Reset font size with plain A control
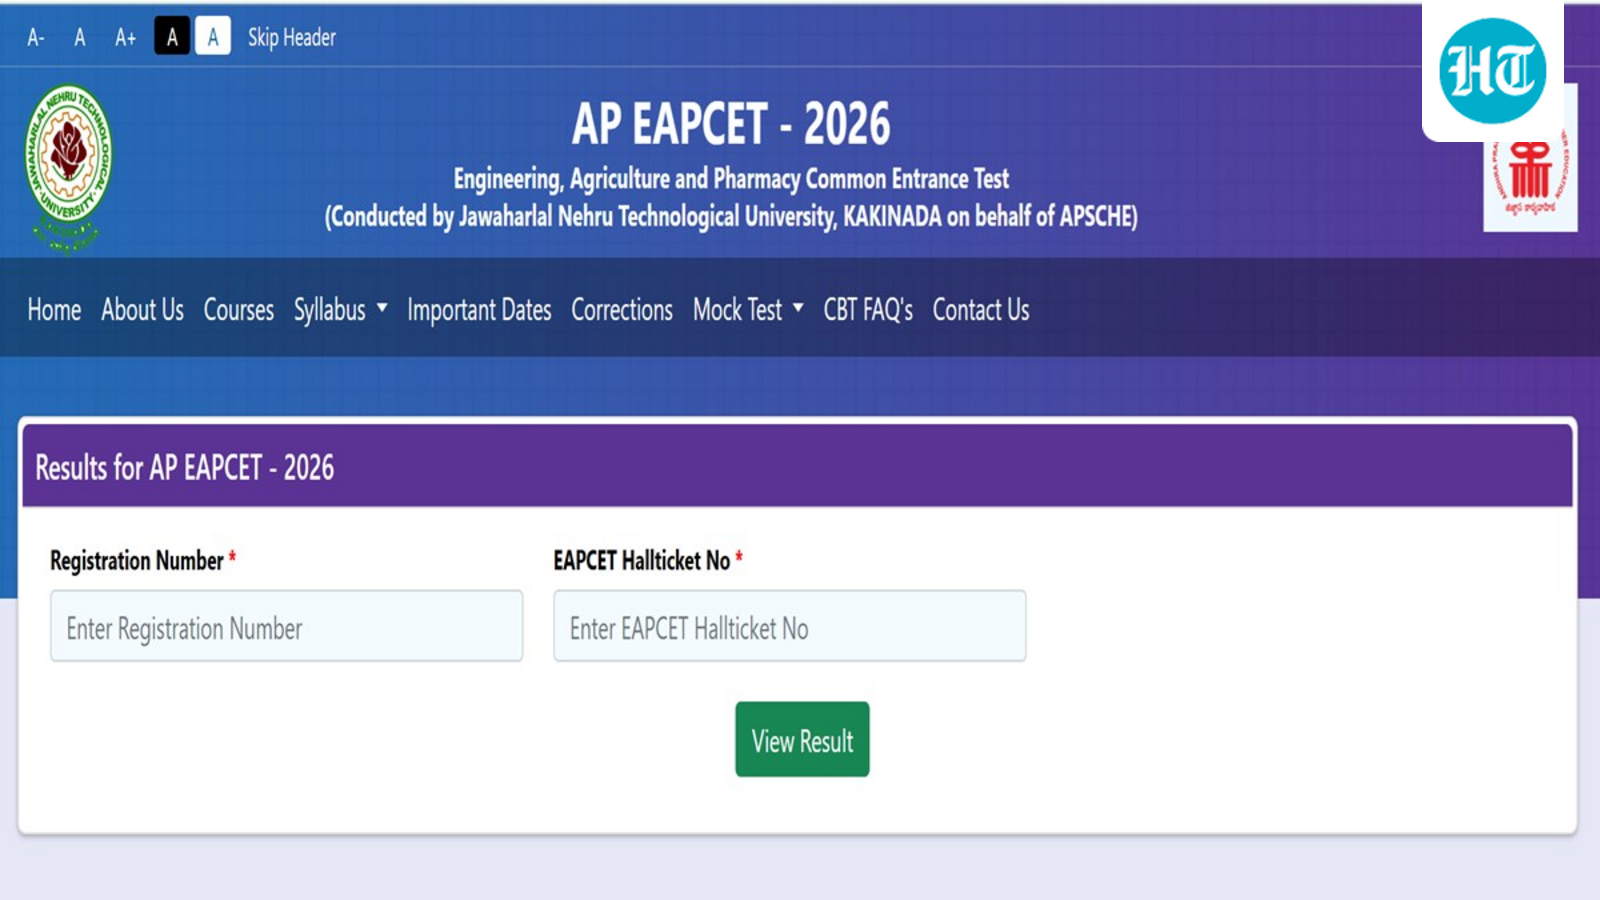 point(80,38)
